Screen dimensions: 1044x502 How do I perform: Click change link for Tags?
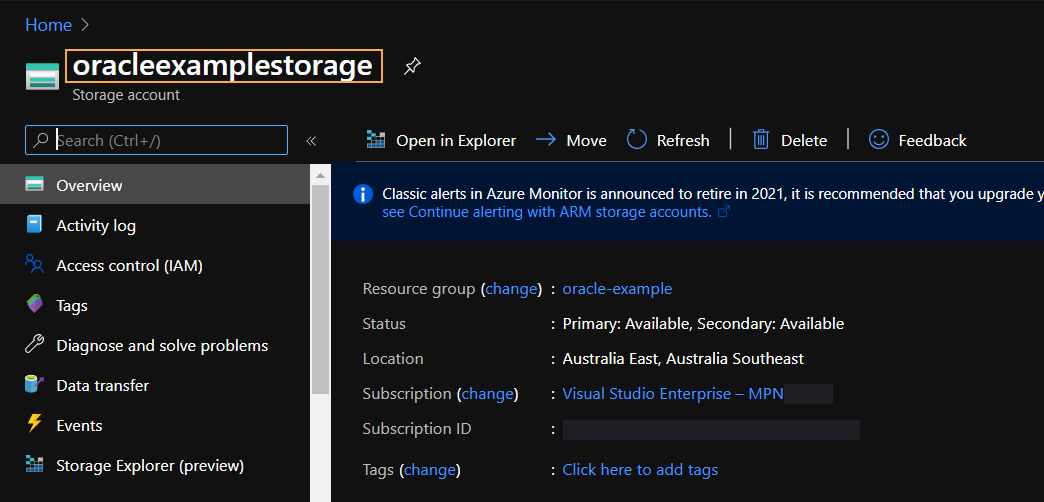[430, 469]
